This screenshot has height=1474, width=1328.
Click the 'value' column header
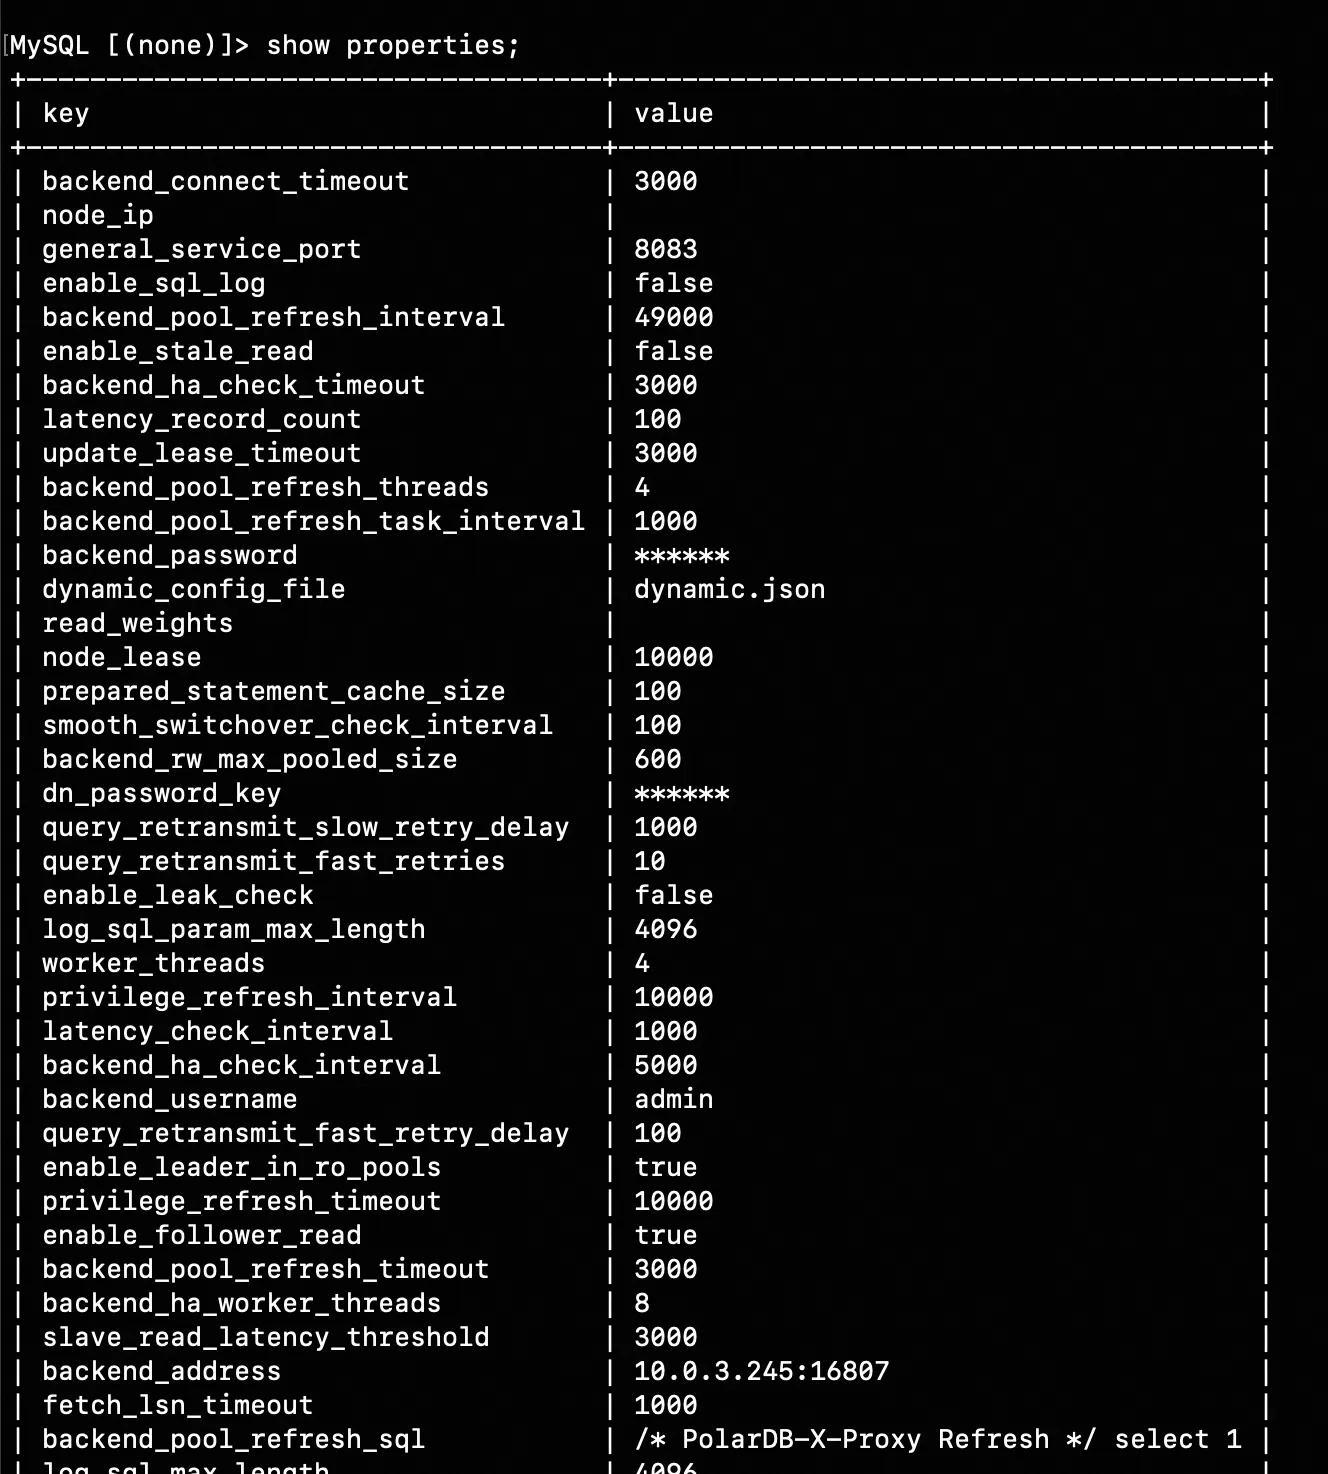click(x=673, y=114)
